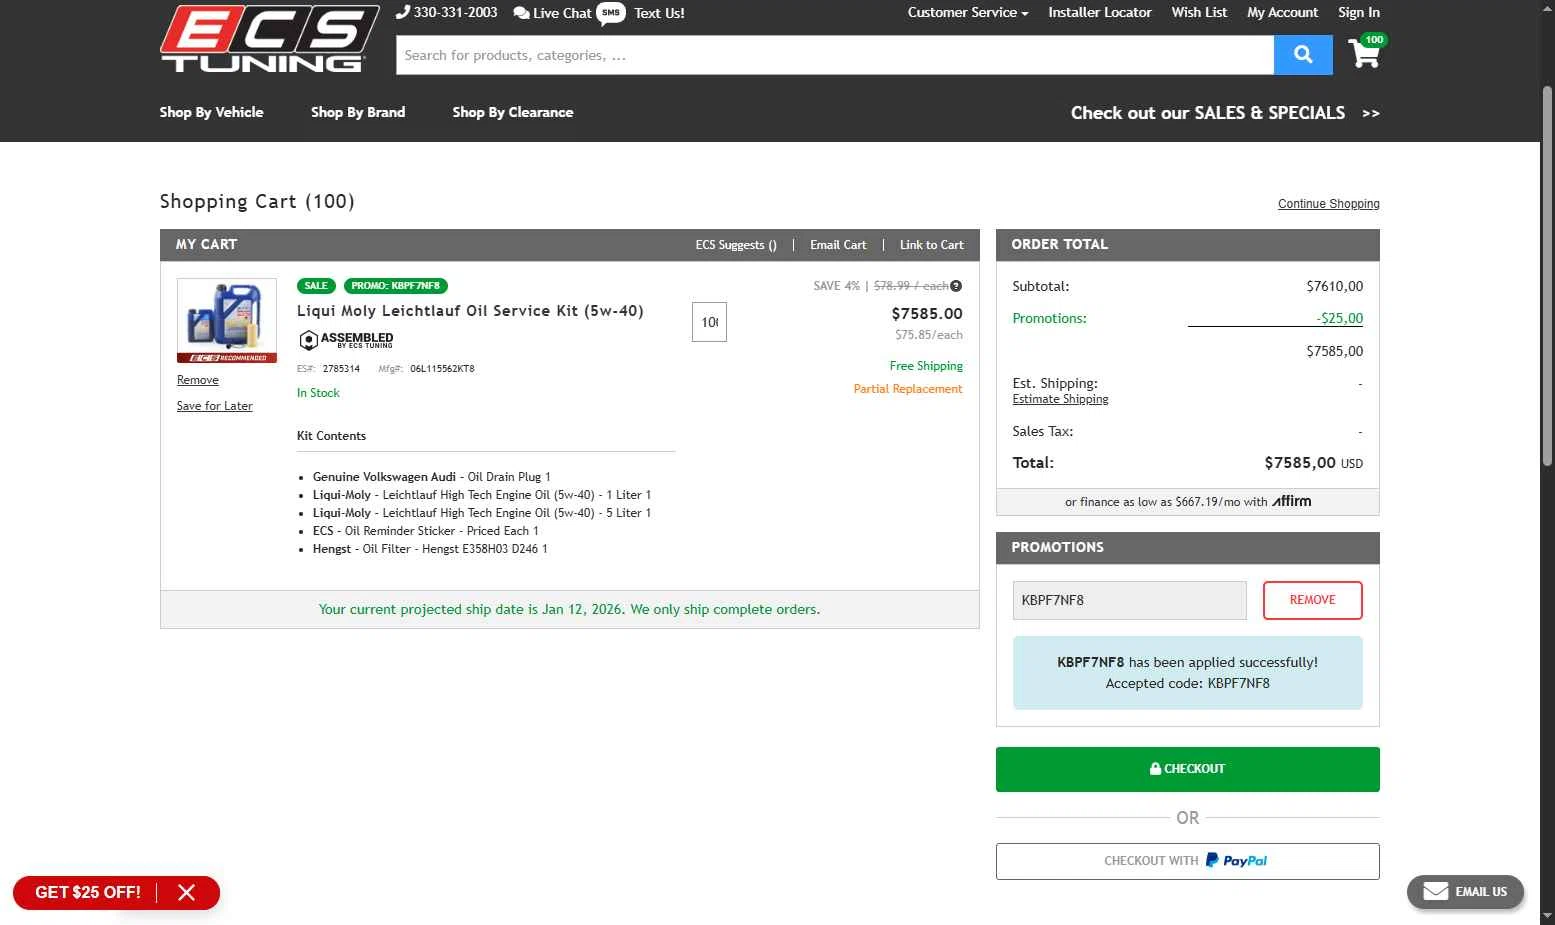This screenshot has width=1555, height=925.
Task: Click the price info question mark icon
Action: (956, 286)
